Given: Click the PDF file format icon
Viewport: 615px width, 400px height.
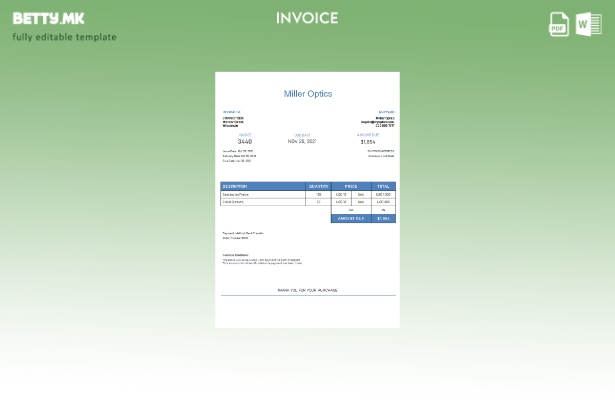Looking at the screenshot, I should (559, 25).
